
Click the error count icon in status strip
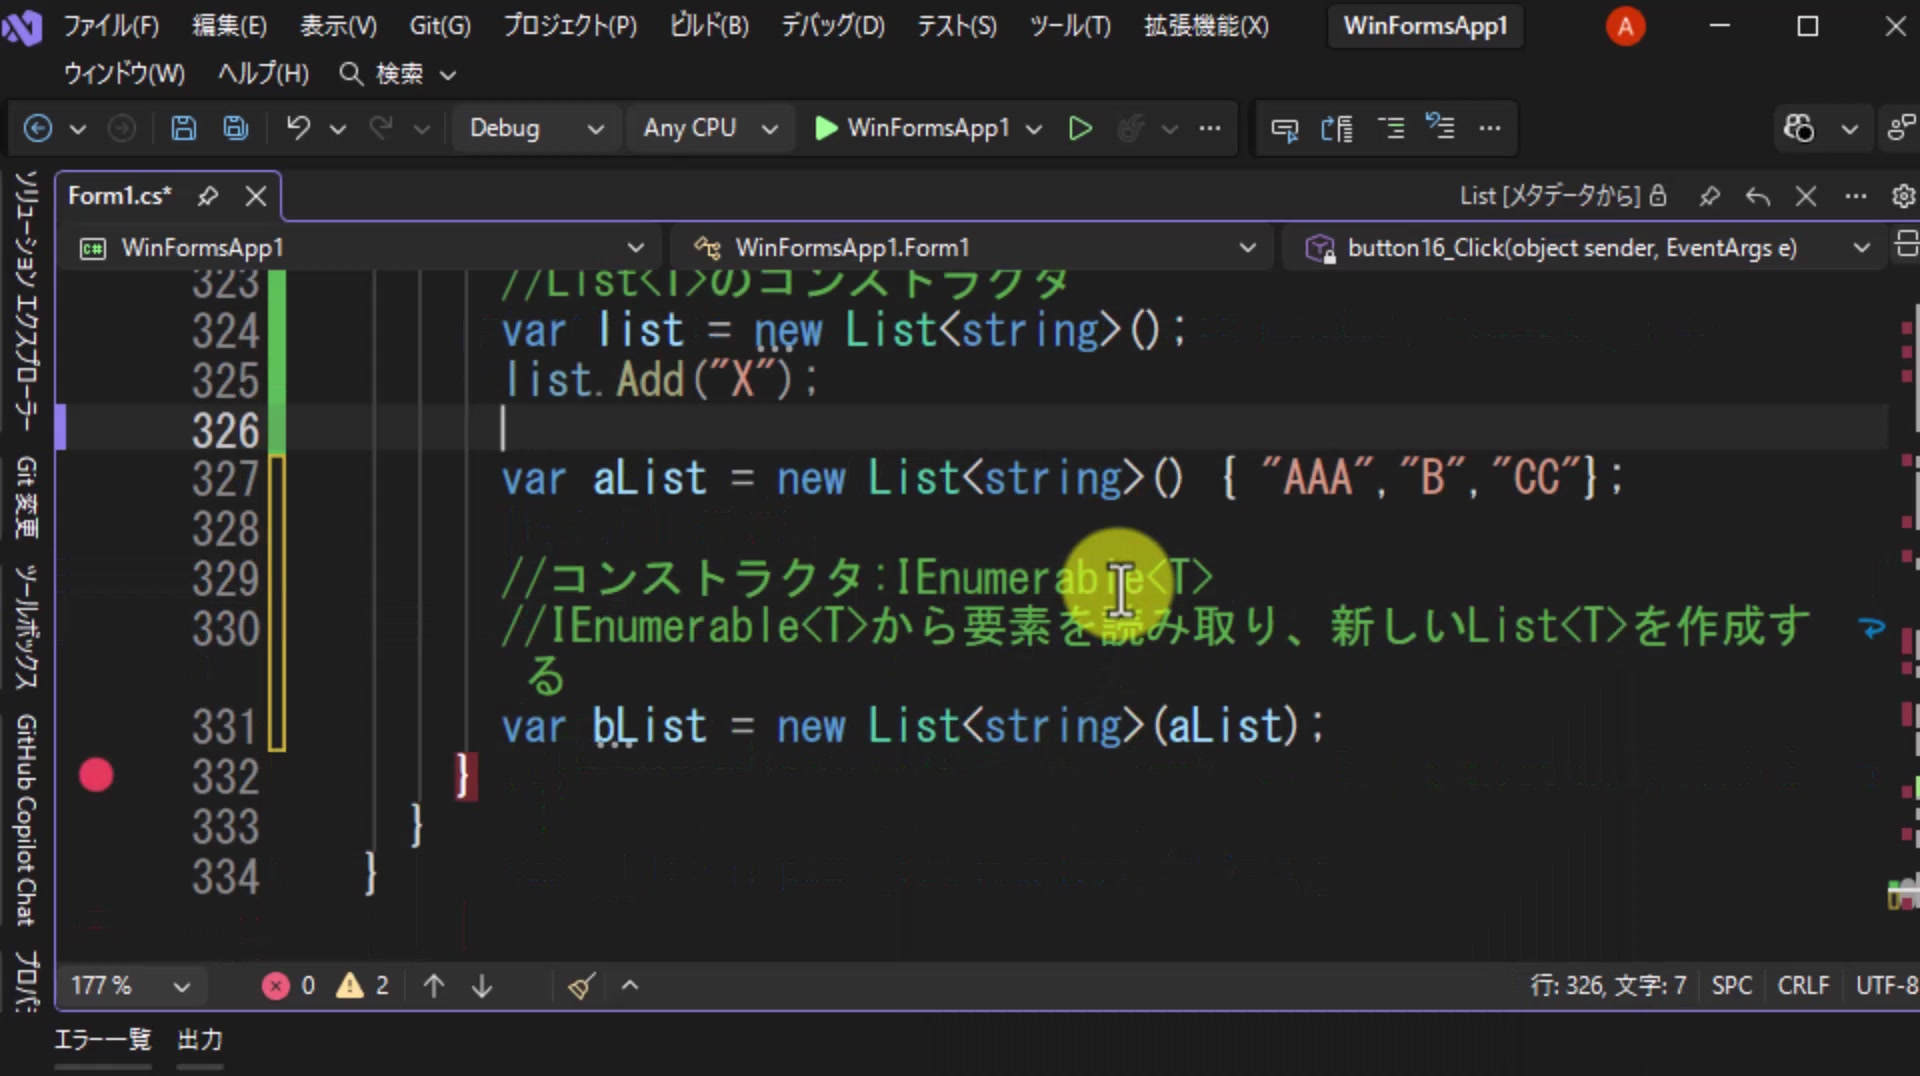click(275, 986)
